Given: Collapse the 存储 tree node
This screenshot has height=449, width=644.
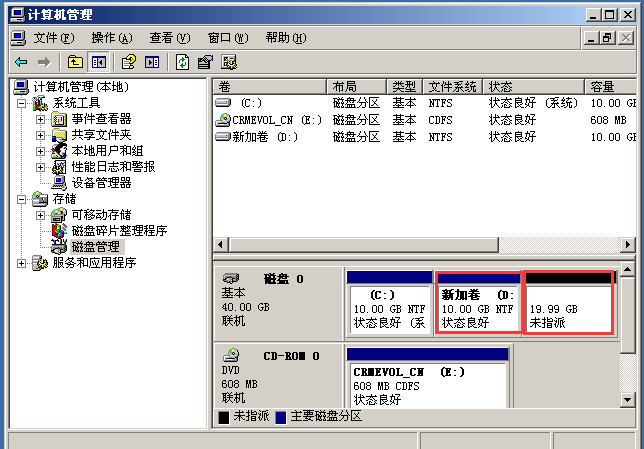Looking at the screenshot, I should [21, 199].
